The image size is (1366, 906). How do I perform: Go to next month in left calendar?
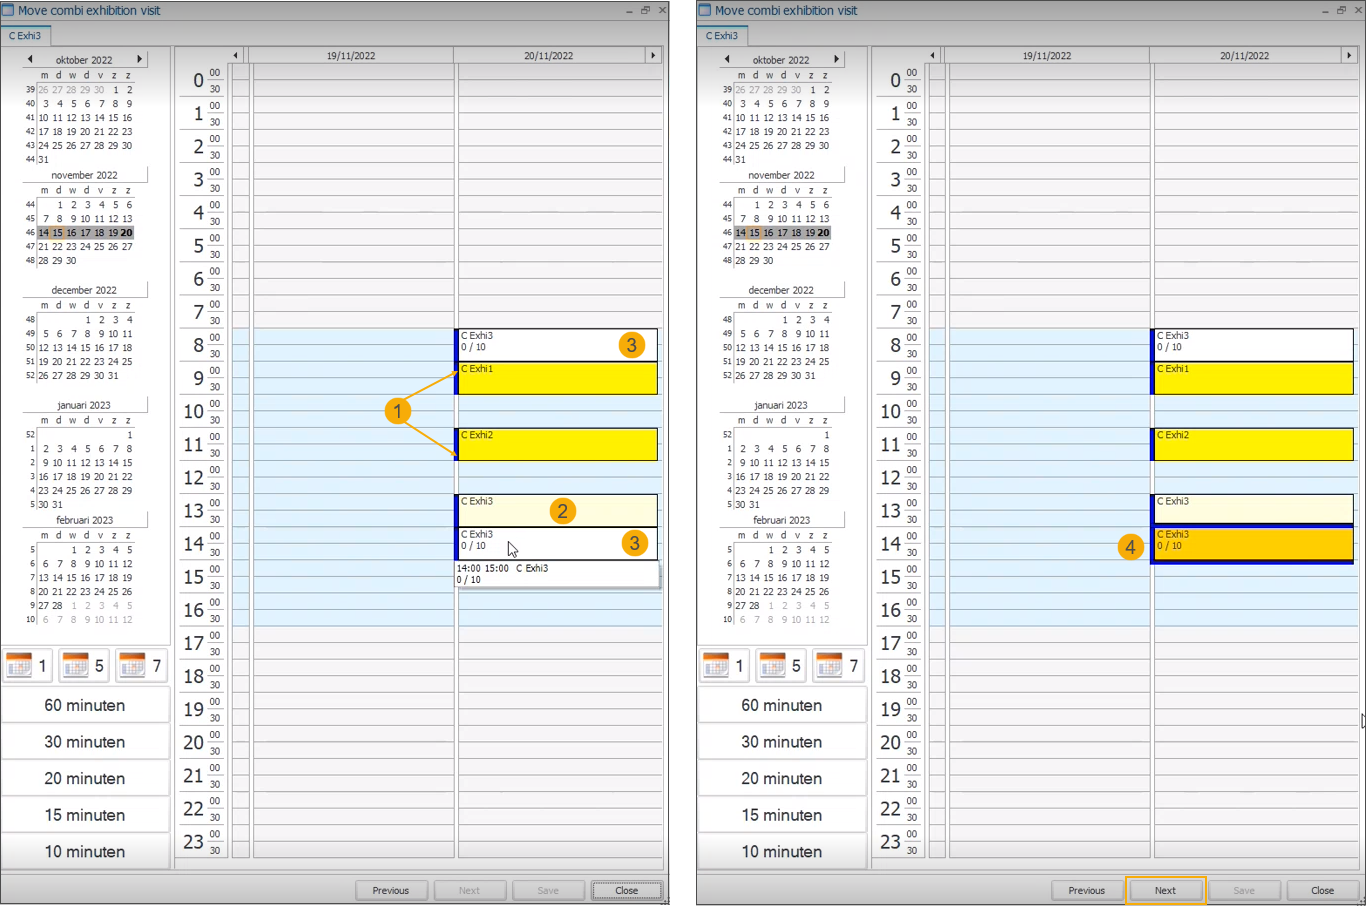tap(139, 59)
